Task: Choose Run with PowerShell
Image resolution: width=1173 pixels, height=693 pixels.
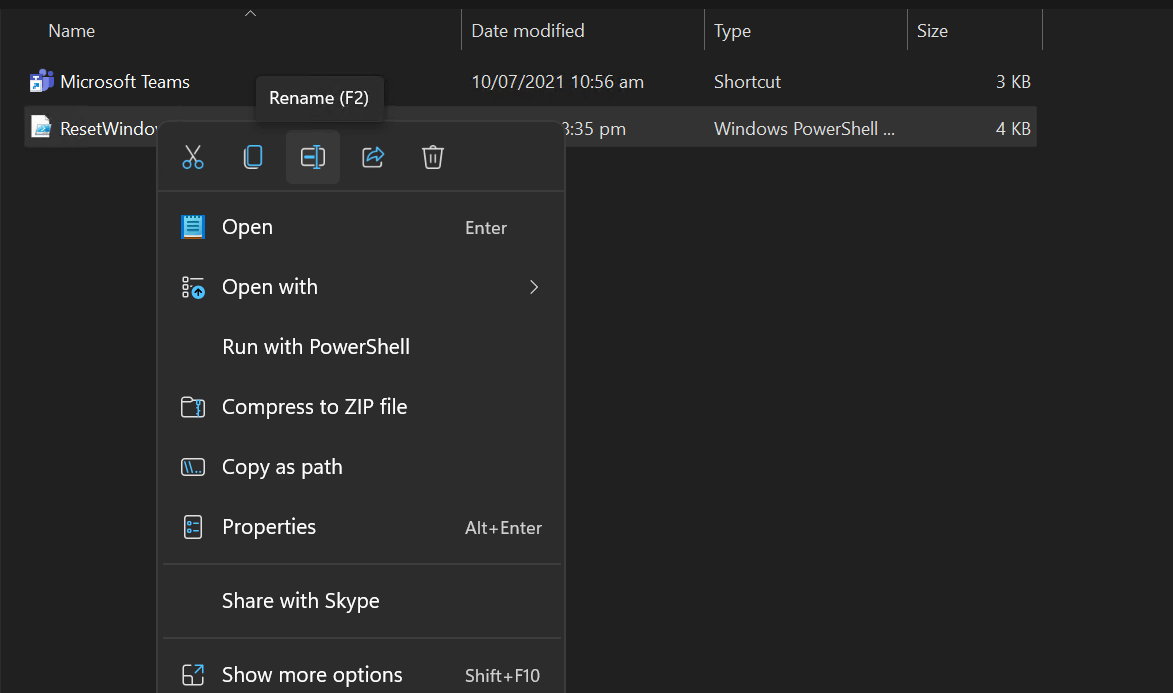Action: coord(362,346)
